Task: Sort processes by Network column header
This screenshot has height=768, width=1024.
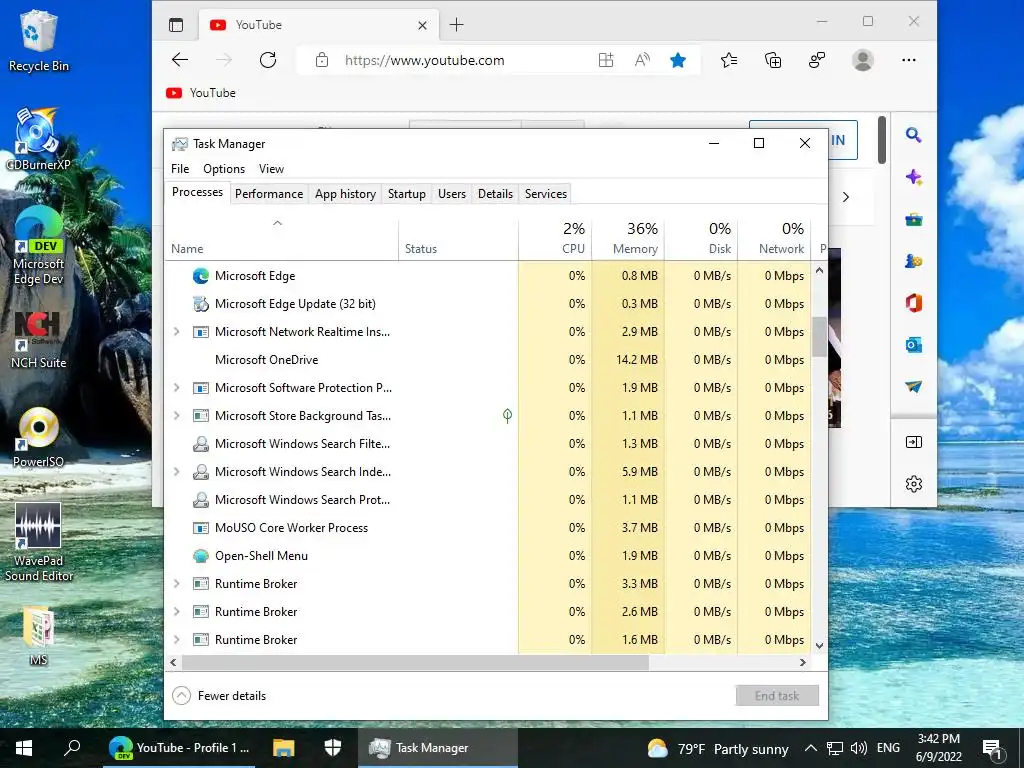Action: click(775, 238)
